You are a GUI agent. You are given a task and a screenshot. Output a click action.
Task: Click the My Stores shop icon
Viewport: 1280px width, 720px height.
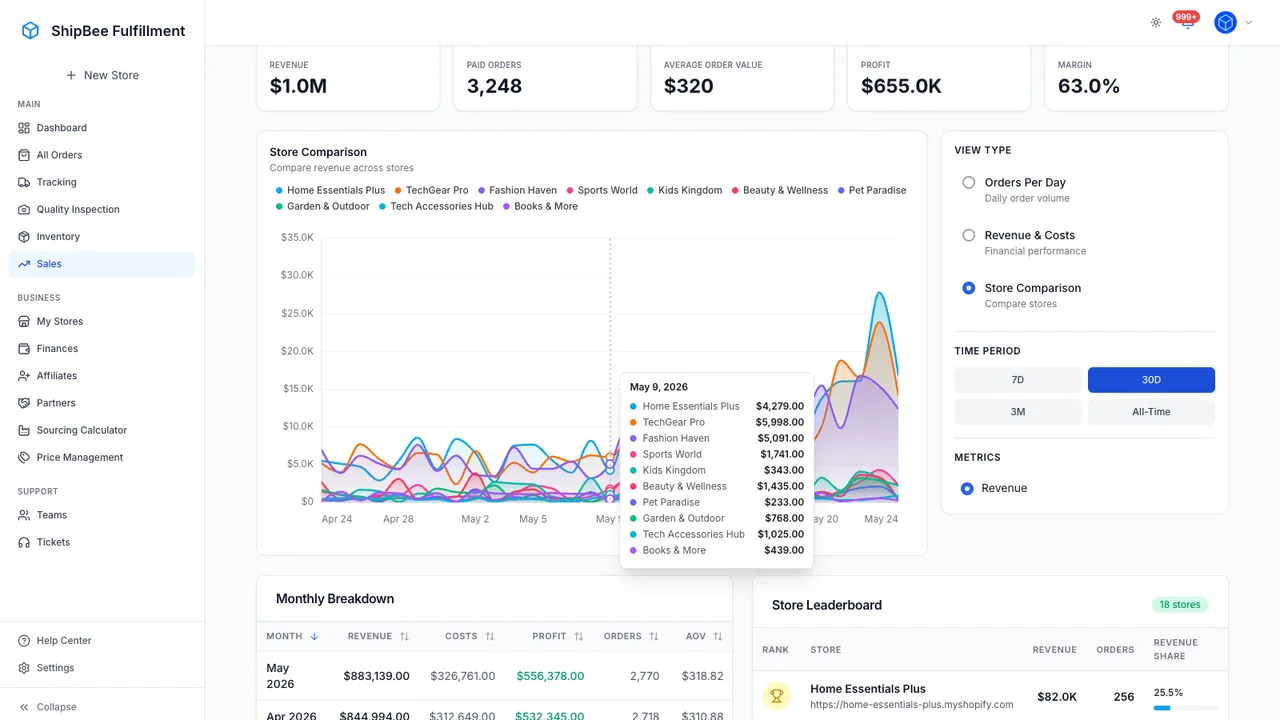click(x=25, y=321)
